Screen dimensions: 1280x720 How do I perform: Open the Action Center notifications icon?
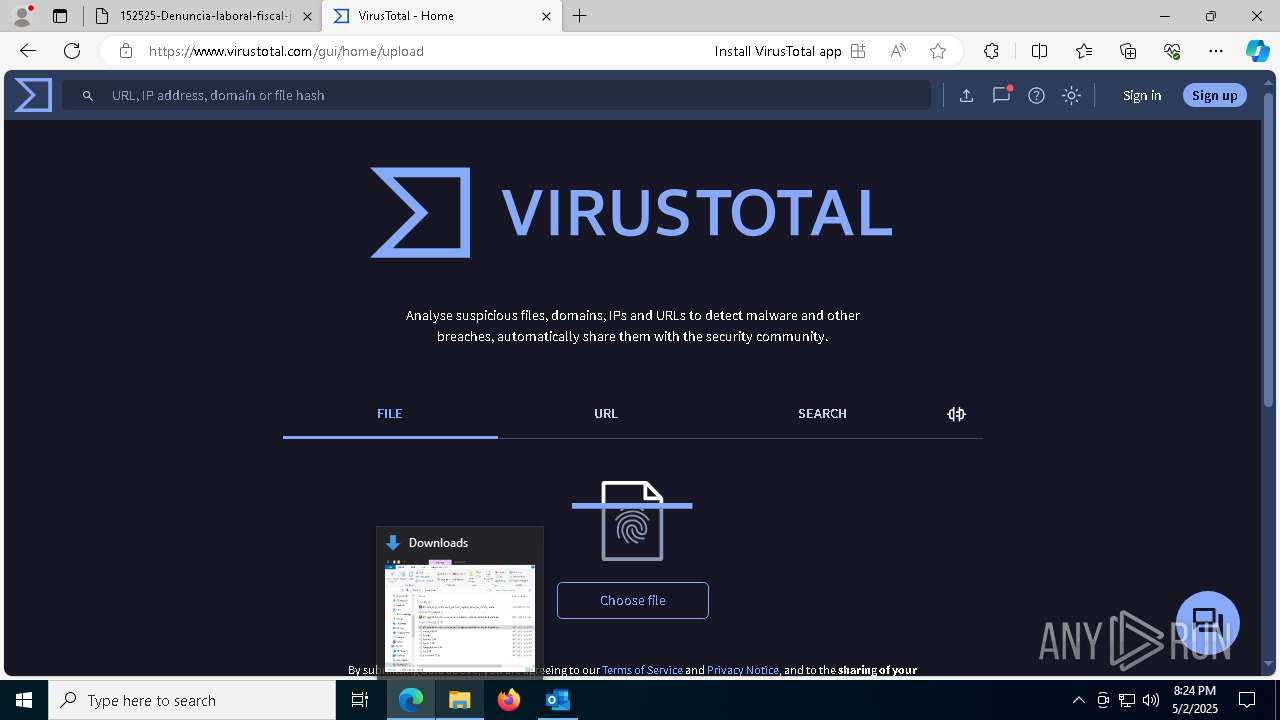point(1247,700)
